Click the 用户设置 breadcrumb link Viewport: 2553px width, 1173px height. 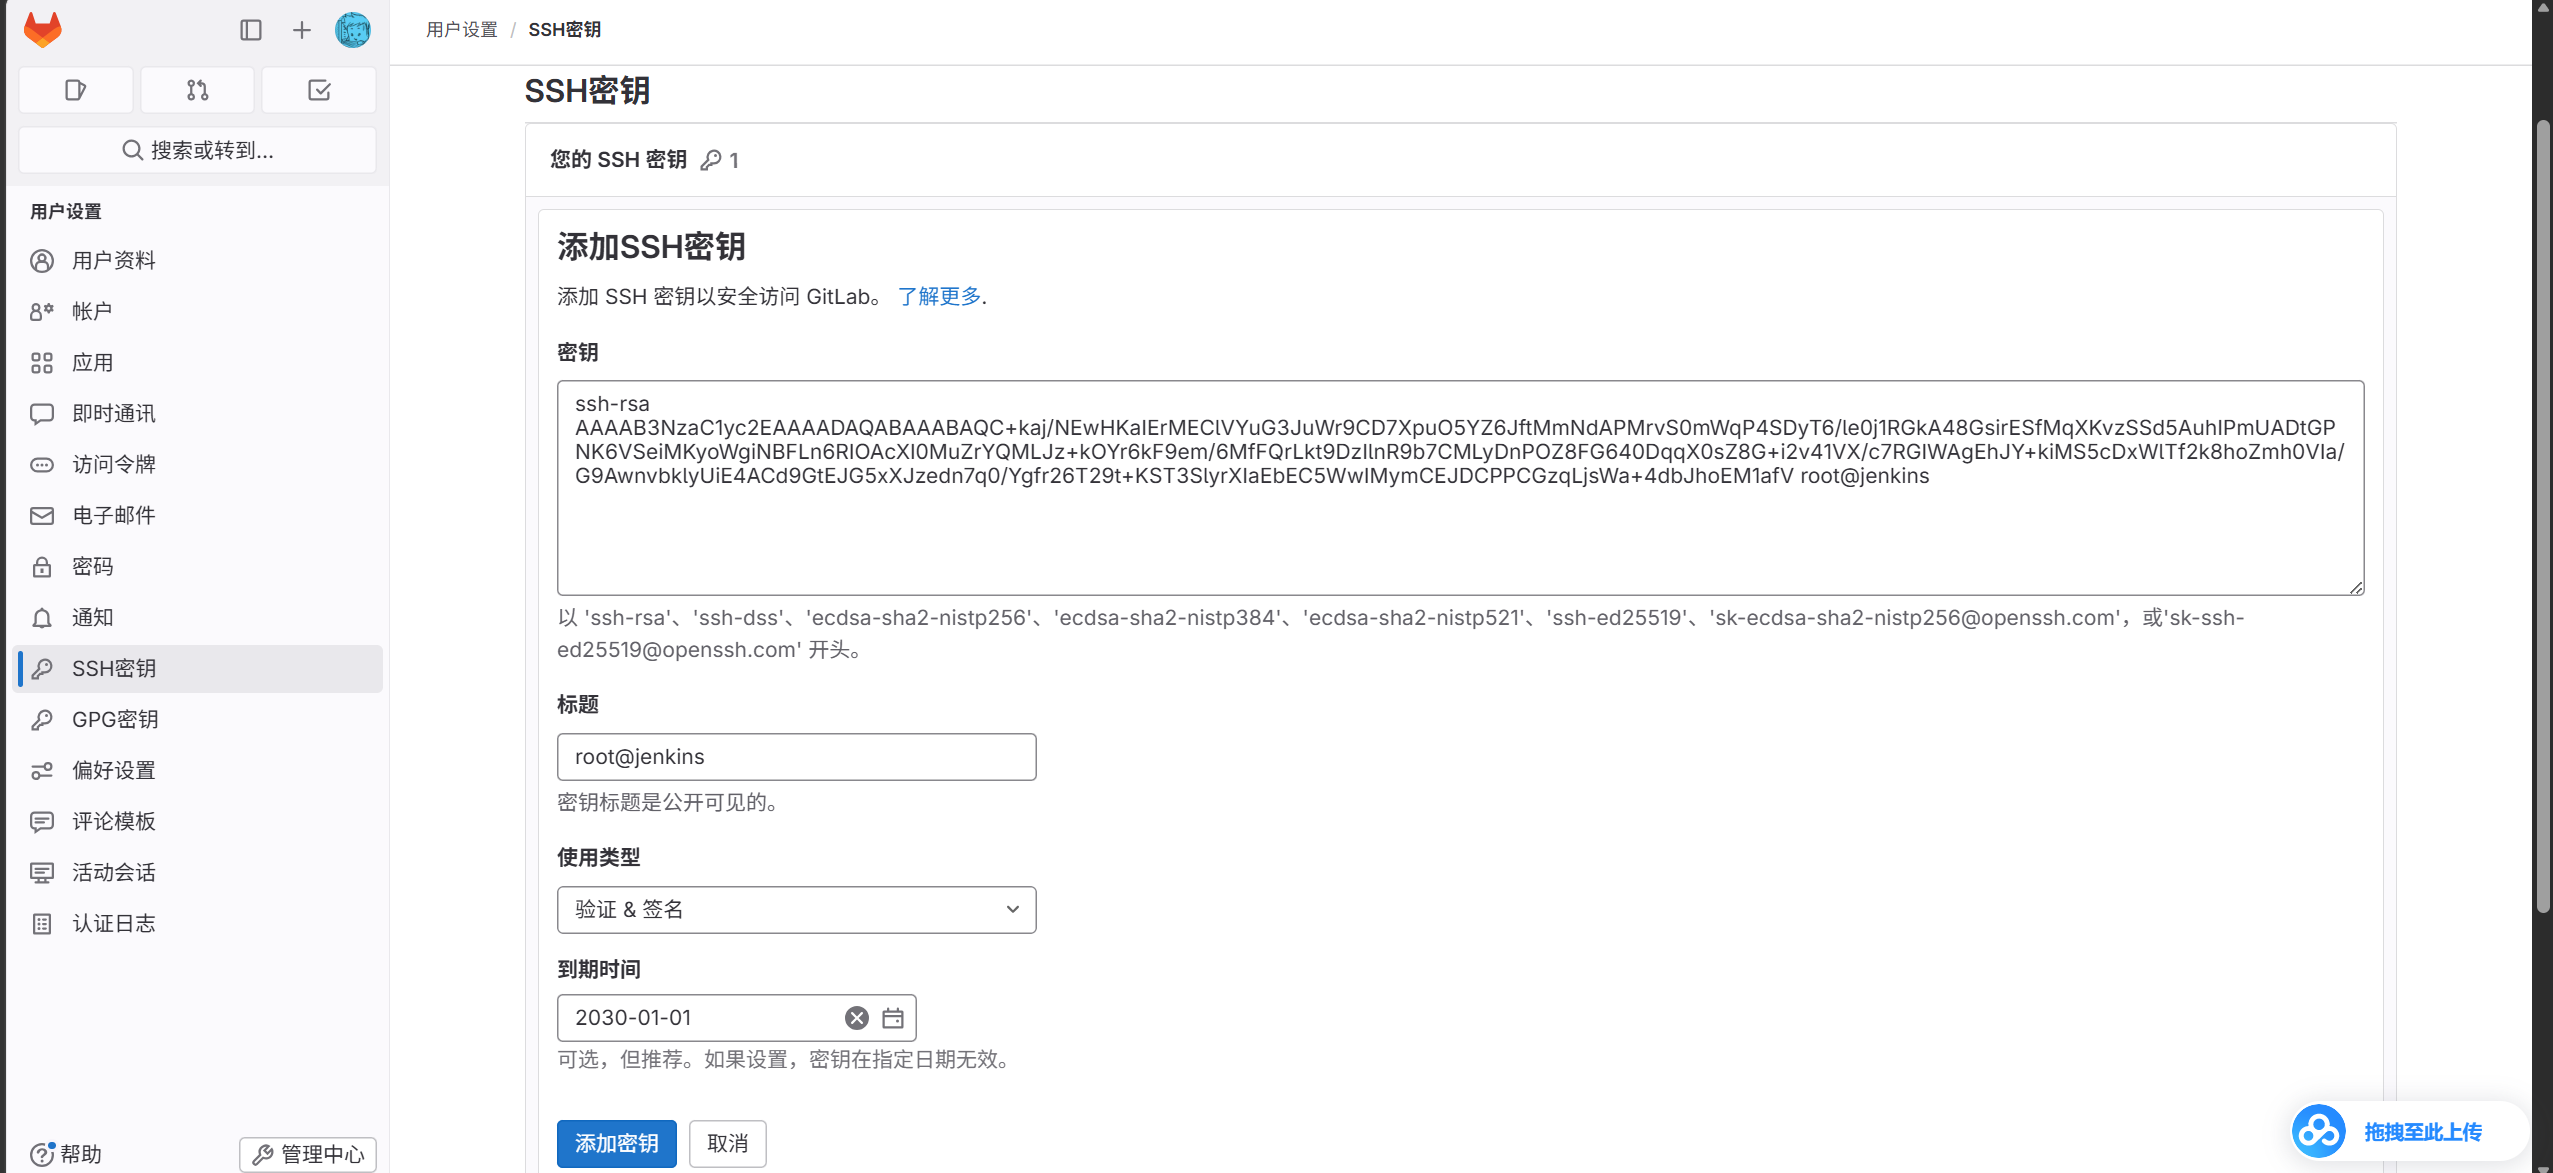(462, 30)
